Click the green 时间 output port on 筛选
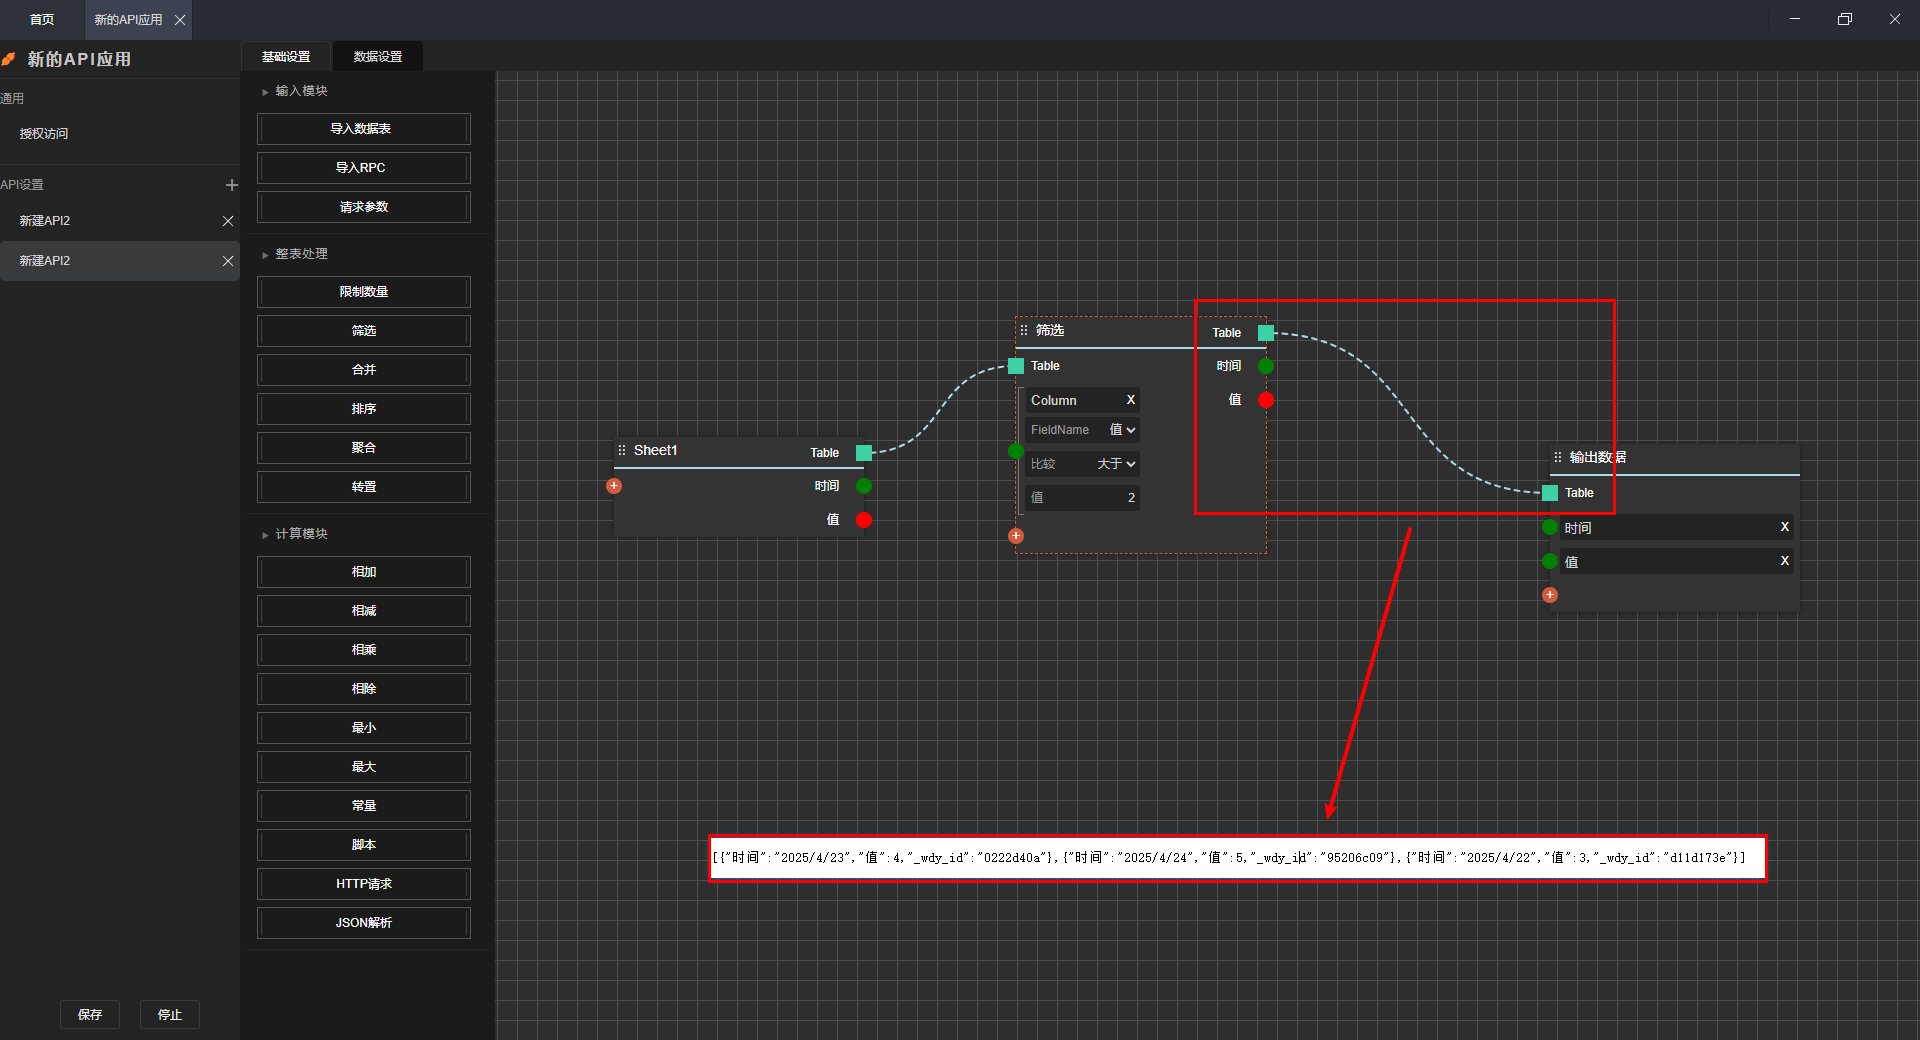 click(x=1266, y=366)
